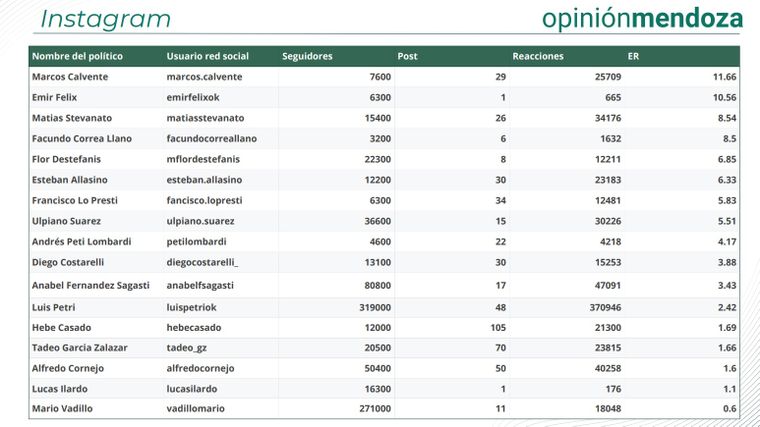Click the username hebecasado
The image size is (760, 427).
click(x=194, y=328)
